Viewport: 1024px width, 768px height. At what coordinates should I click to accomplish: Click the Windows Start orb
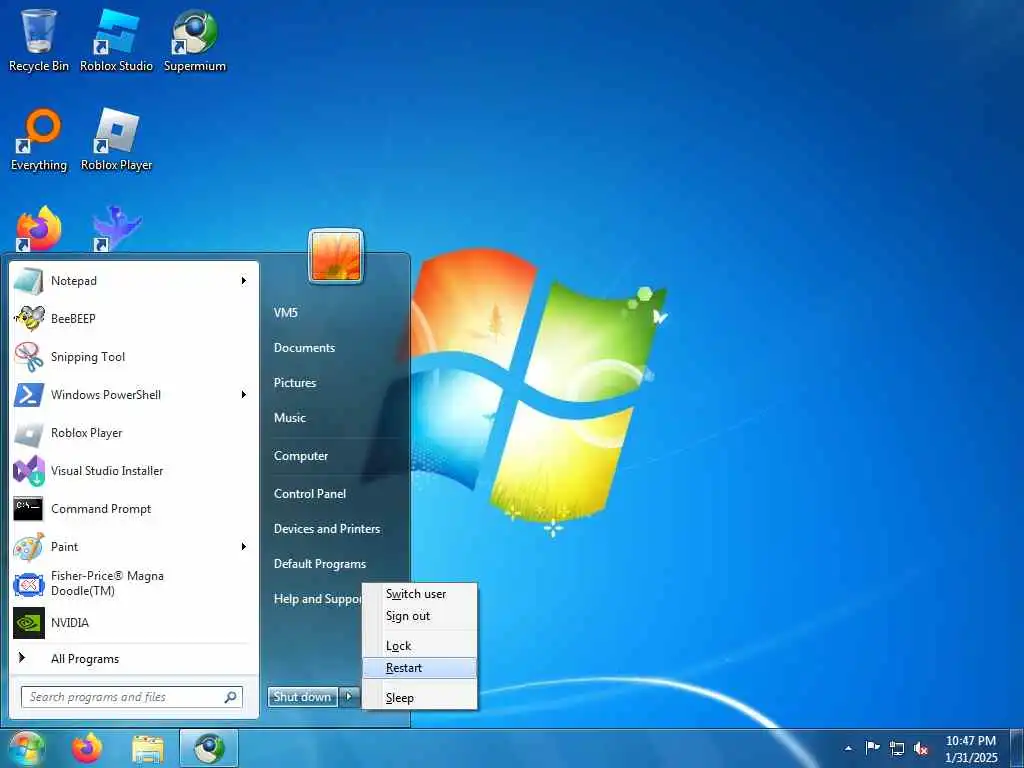[26, 748]
